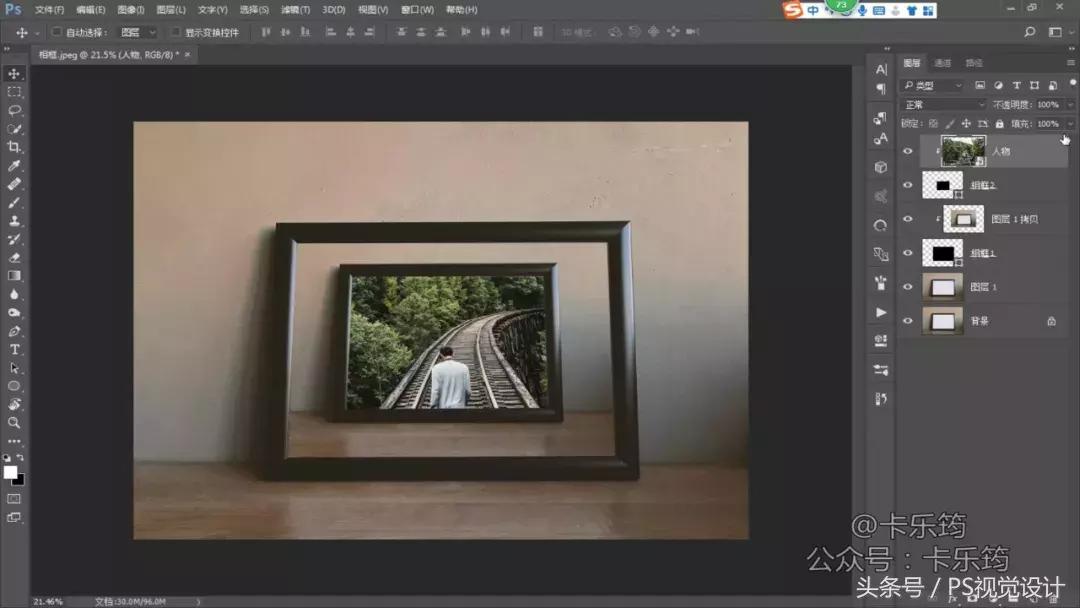Select the Eraser tool
This screenshot has height=608, width=1080.
point(14,258)
